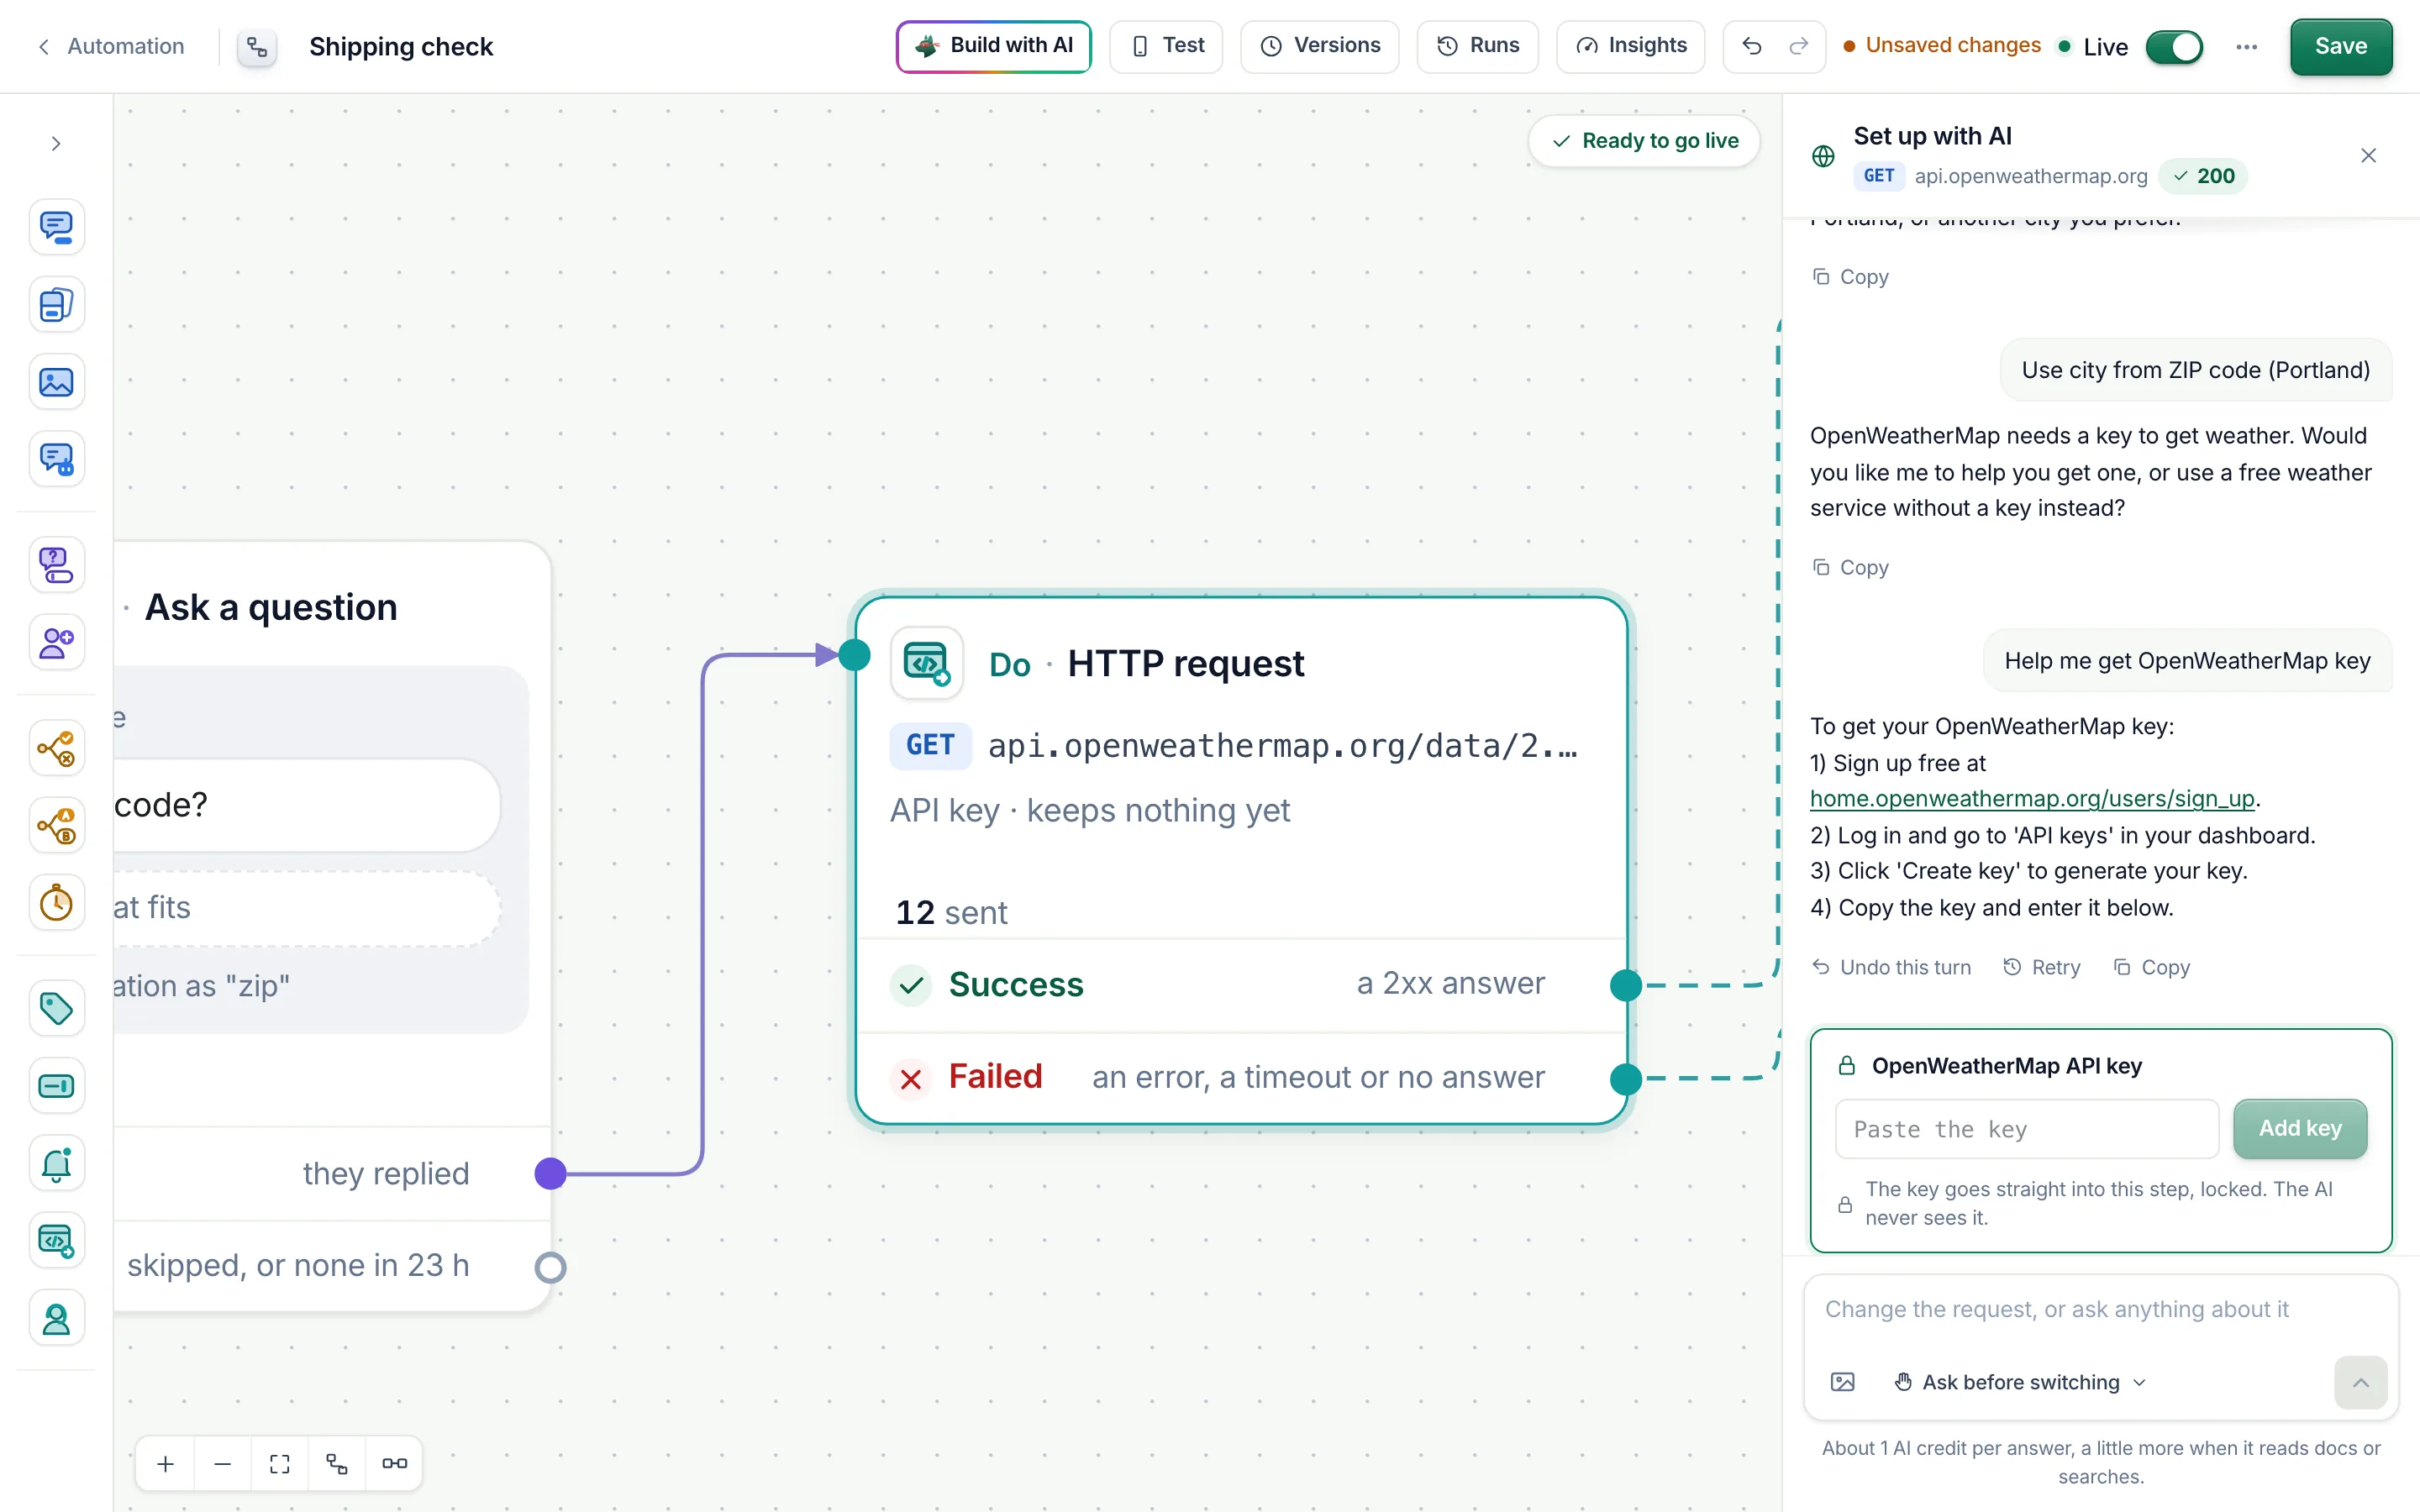Click the zoom in plus icon
Viewport: 2420px width, 1512px height.
tap(166, 1464)
